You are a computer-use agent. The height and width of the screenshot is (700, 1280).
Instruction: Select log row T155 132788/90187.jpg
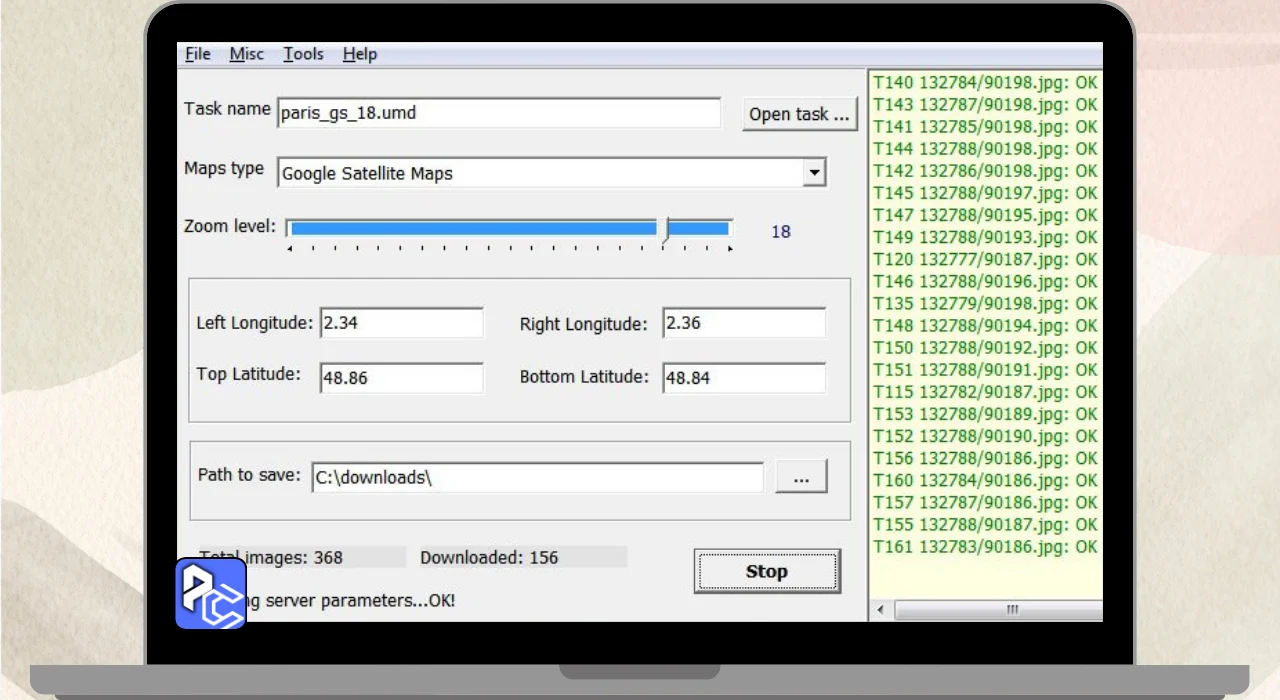click(985, 525)
